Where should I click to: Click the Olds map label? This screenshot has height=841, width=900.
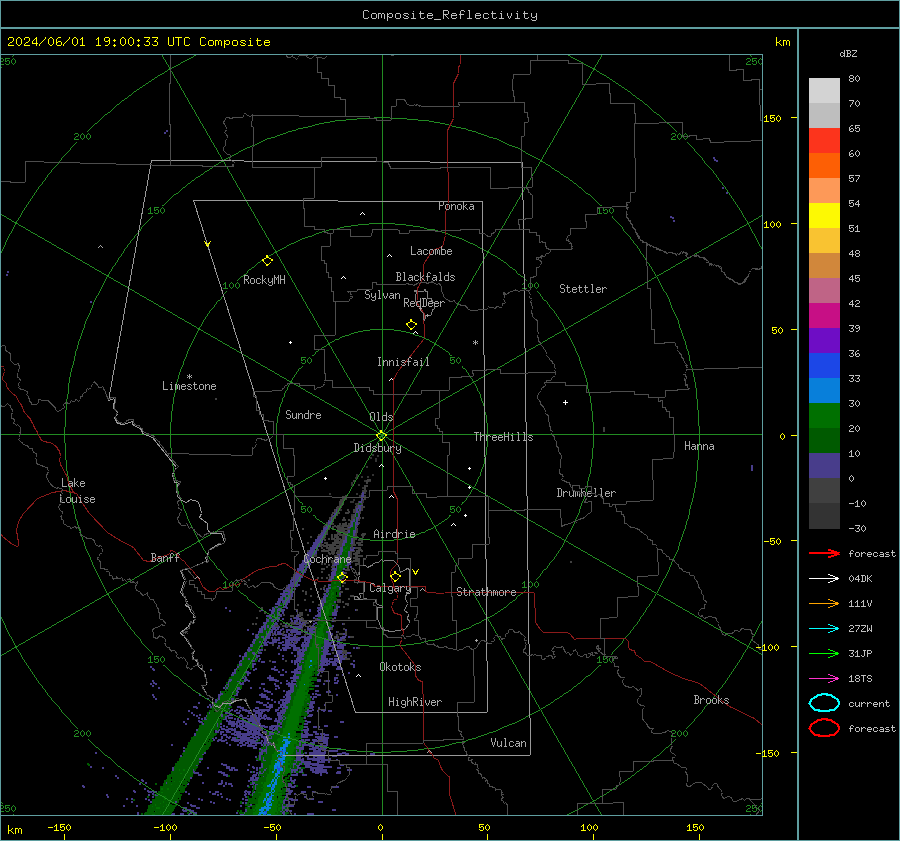click(381, 417)
